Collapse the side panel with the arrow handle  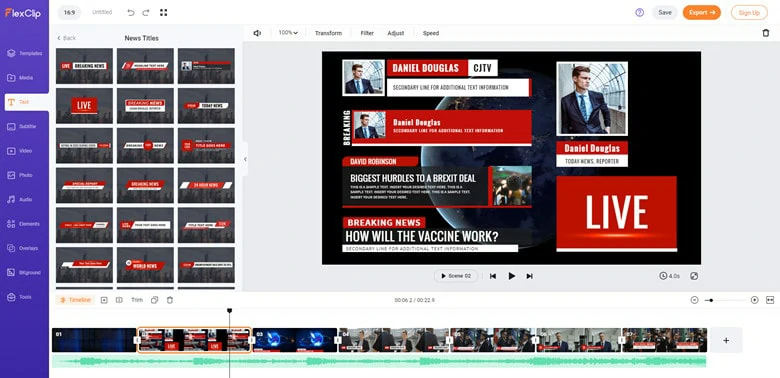tap(245, 159)
